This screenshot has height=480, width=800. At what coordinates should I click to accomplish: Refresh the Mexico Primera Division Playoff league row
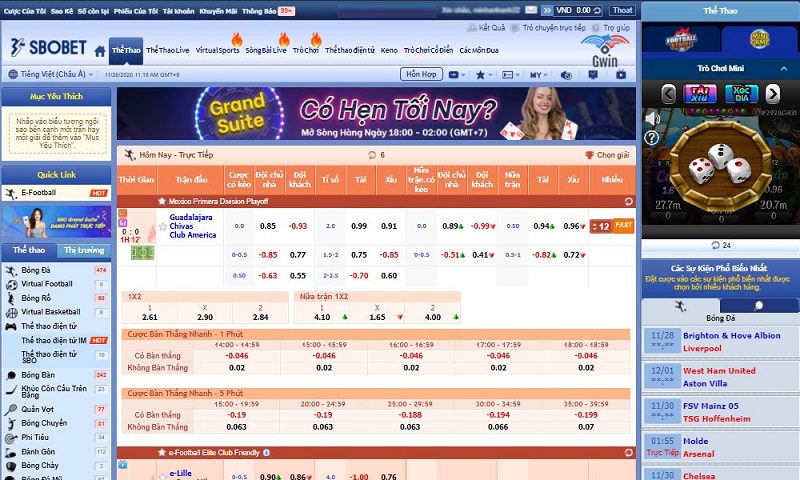click(x=629, y=201)
